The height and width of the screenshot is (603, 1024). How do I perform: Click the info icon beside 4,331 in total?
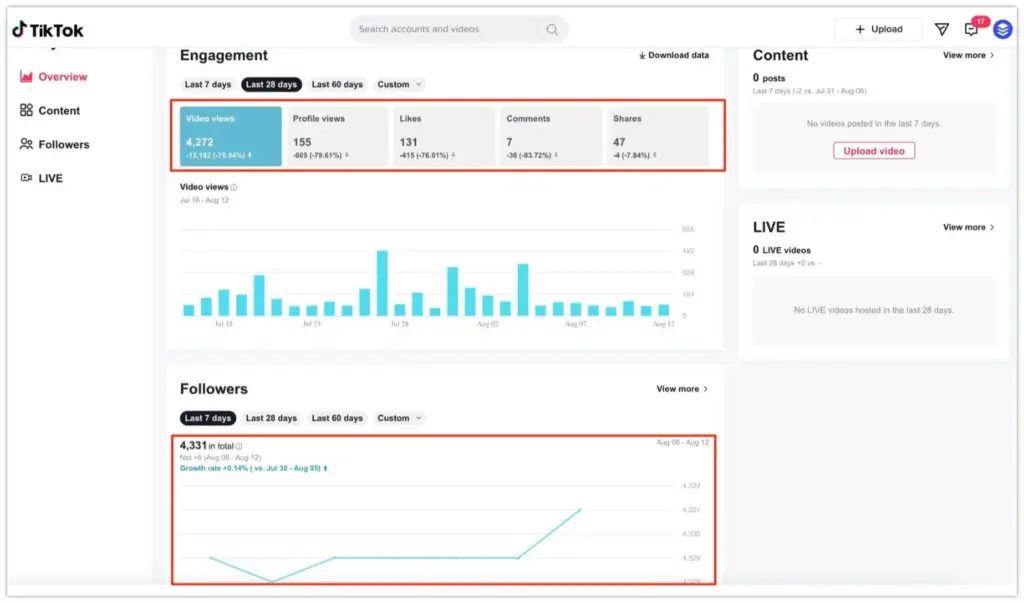pyautogui.click(x=239, y=447)
